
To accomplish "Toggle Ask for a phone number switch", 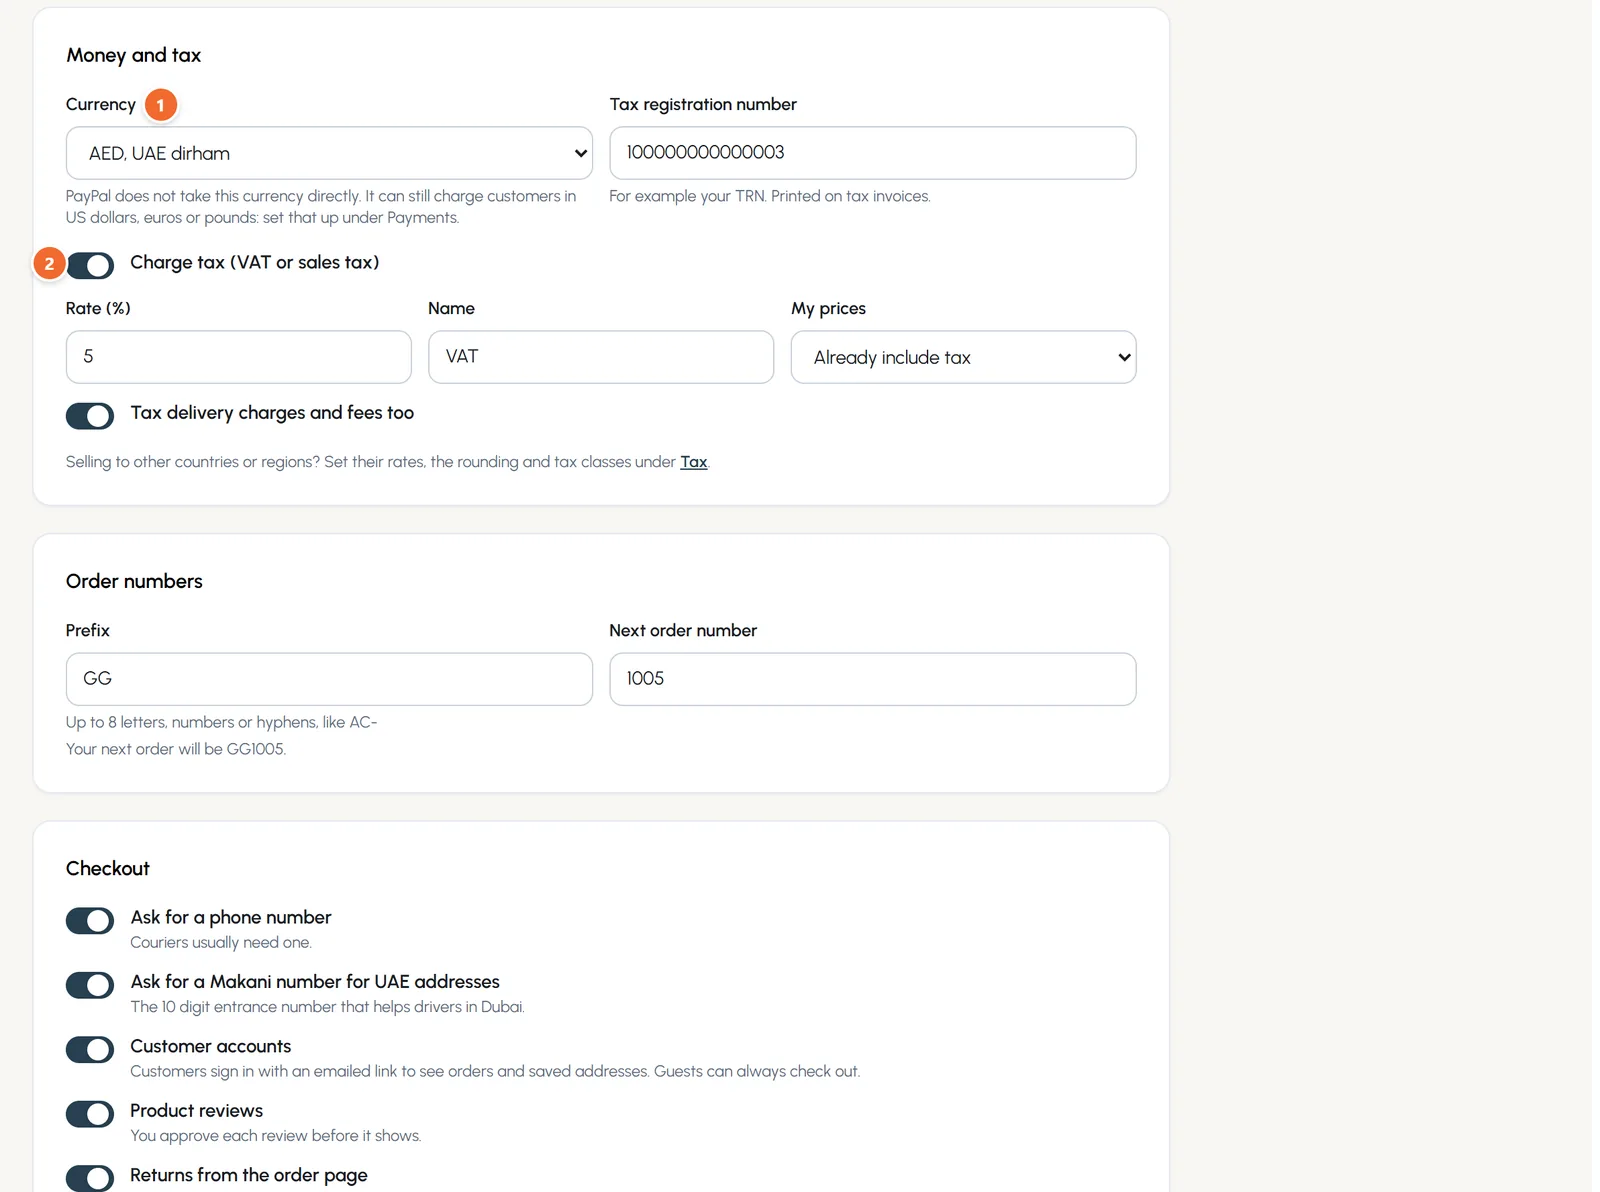I will click(x=90, y=920).
